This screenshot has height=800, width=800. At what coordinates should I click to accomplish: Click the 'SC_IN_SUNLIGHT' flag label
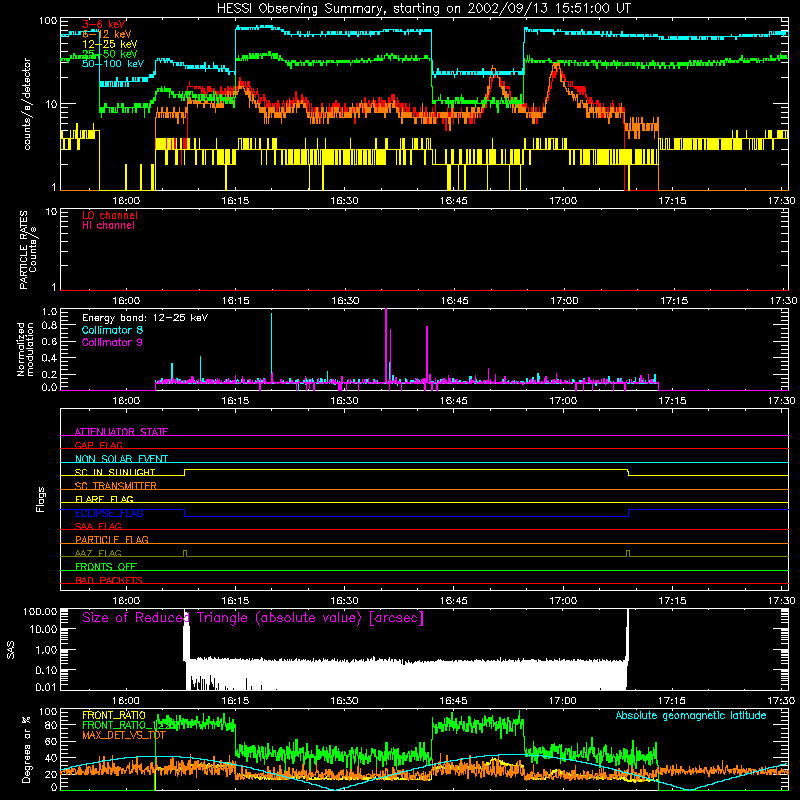pyautogui.click(x=115, y=472)
